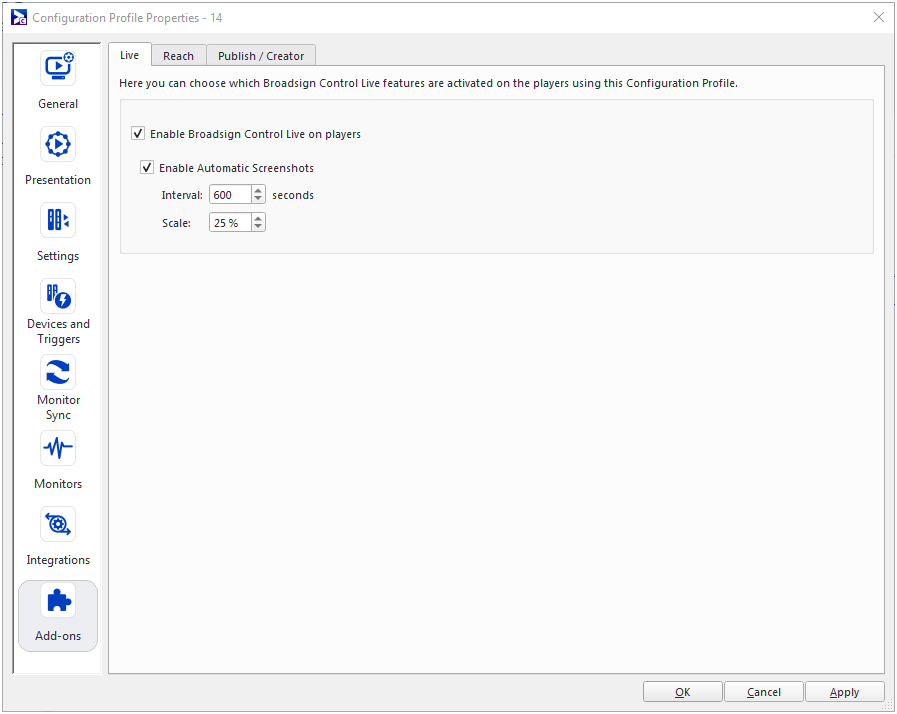897x714 pixels.
Task: Decrease the Interval value with down arrow
Action: pos(258,199)
